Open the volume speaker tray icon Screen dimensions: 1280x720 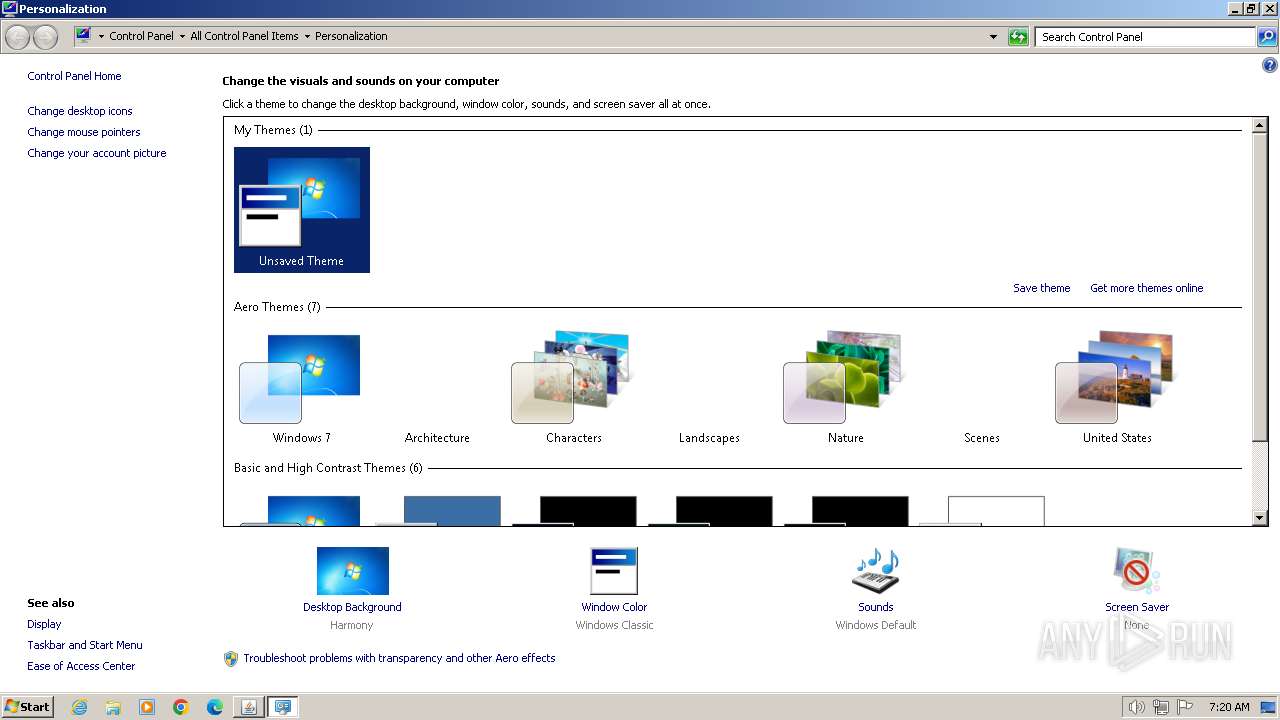[x=1136, y=707]
